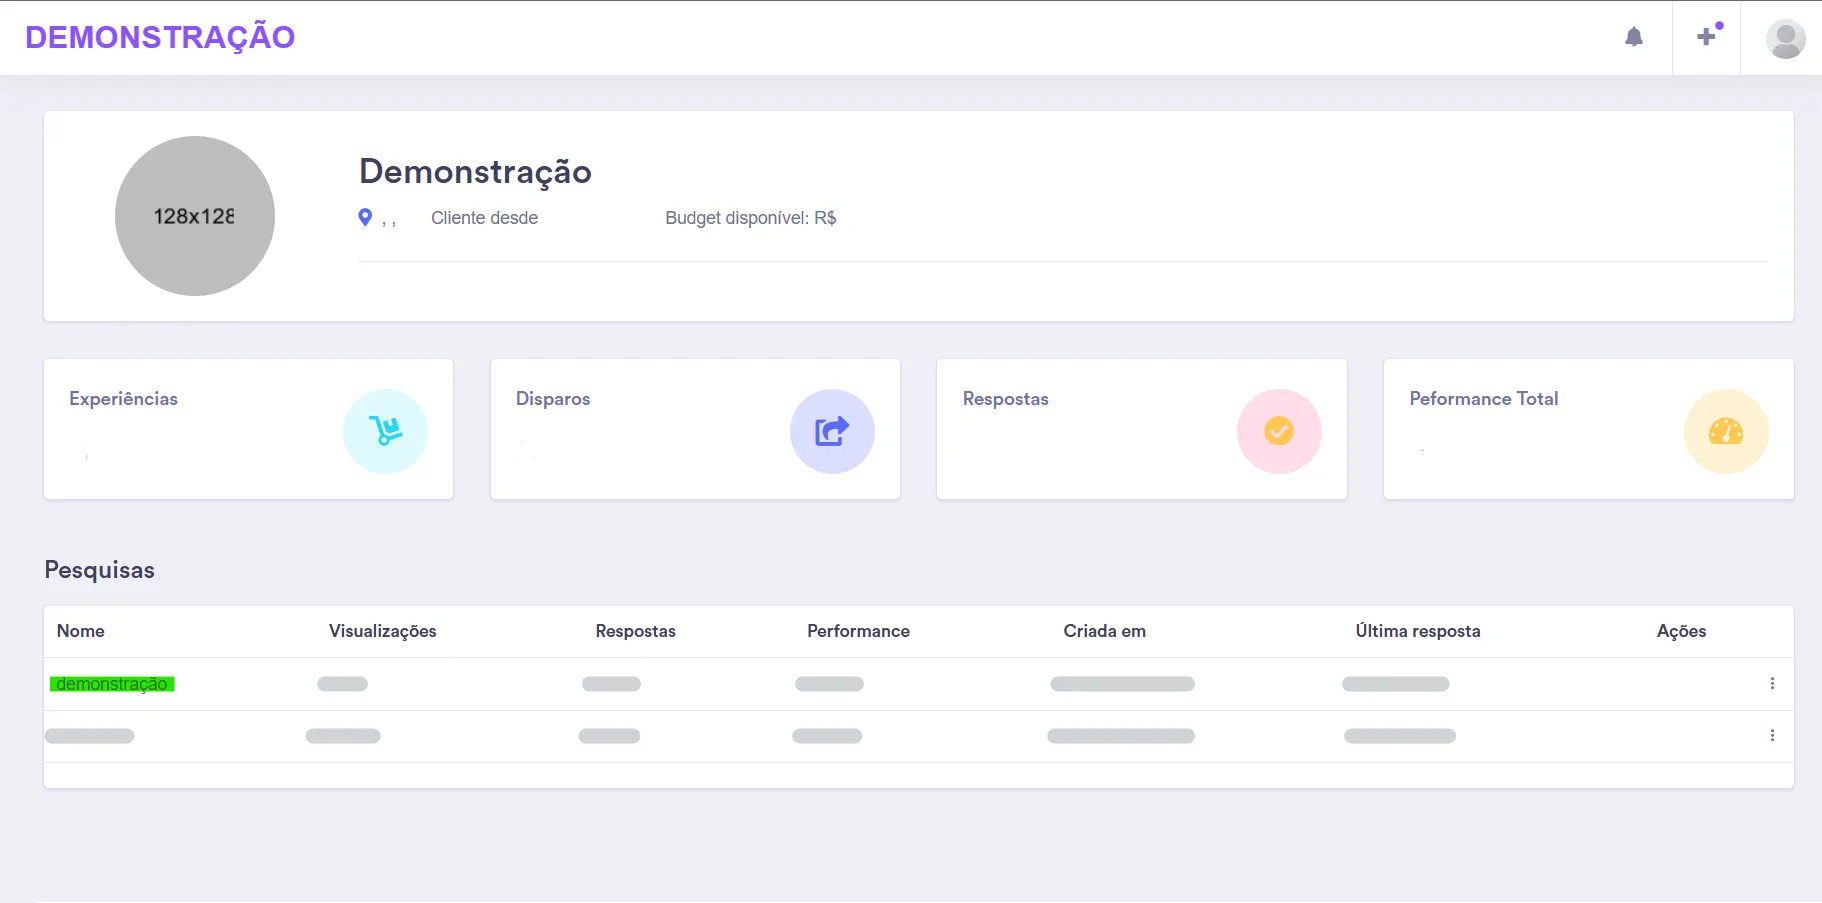The width and height of the screenshot is (1822, 903).
Task: Click the Peformance Total gauge icon
Action: [x=1726, y=431]
